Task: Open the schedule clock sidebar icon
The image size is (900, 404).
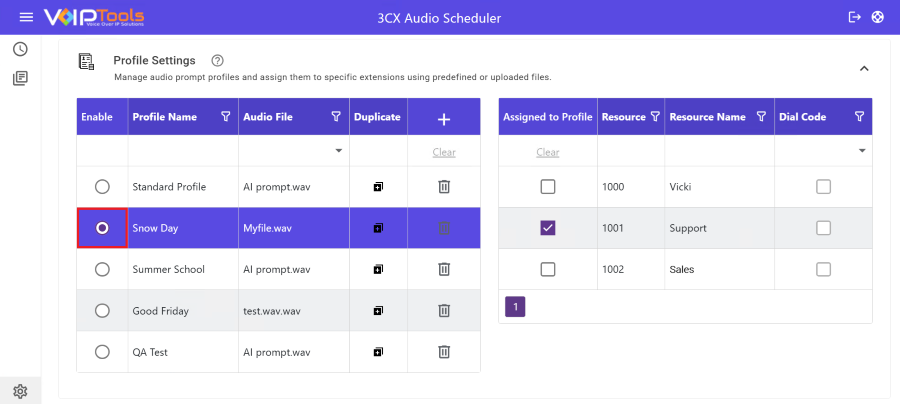Action: point(20,49)
